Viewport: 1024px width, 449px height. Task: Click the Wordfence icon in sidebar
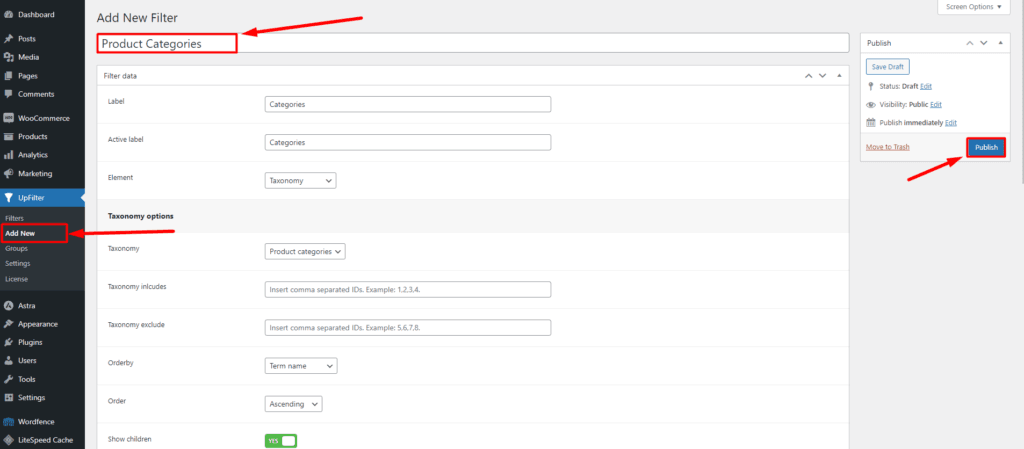pos(9,422)
